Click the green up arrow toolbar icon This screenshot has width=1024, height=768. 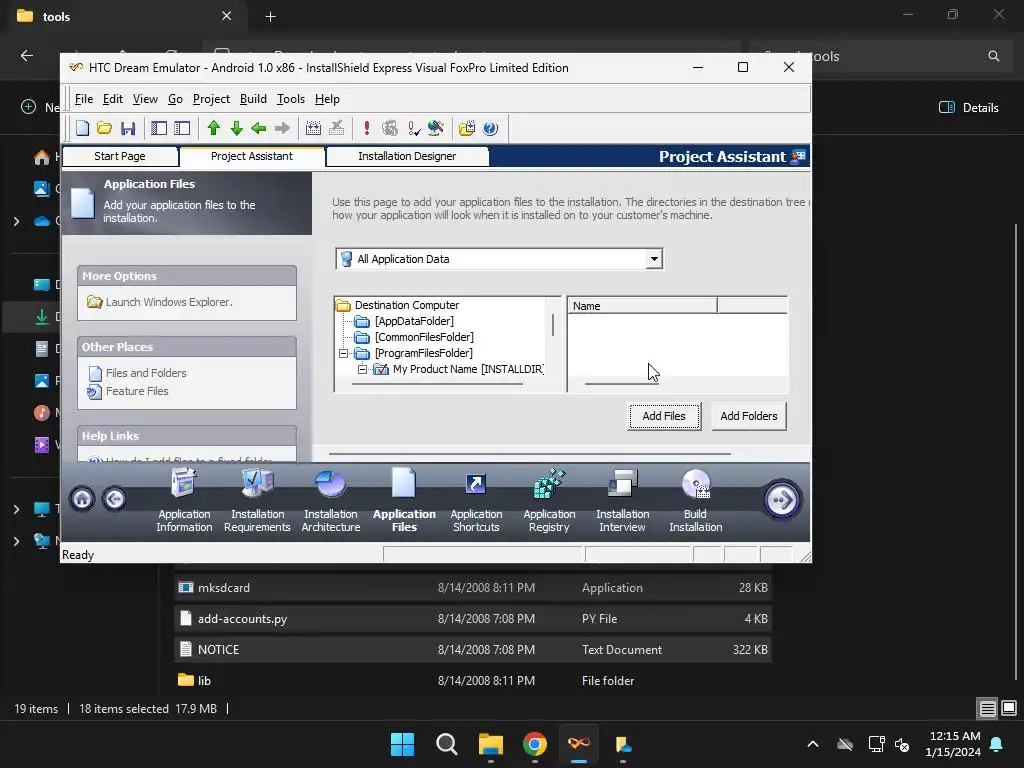pyautogui.click(x=214, y=128)
